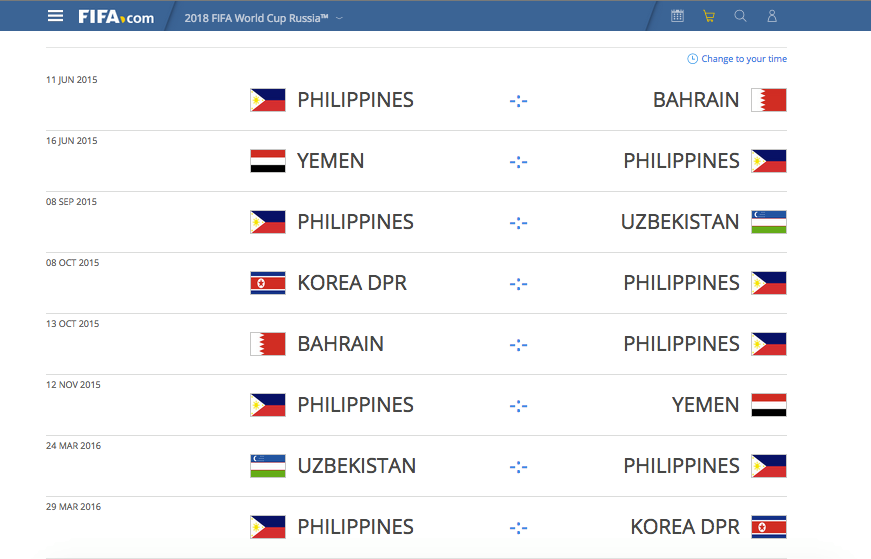
Task: Click Korea DPR flag in 08 Oct match
Action: point(268,283)
